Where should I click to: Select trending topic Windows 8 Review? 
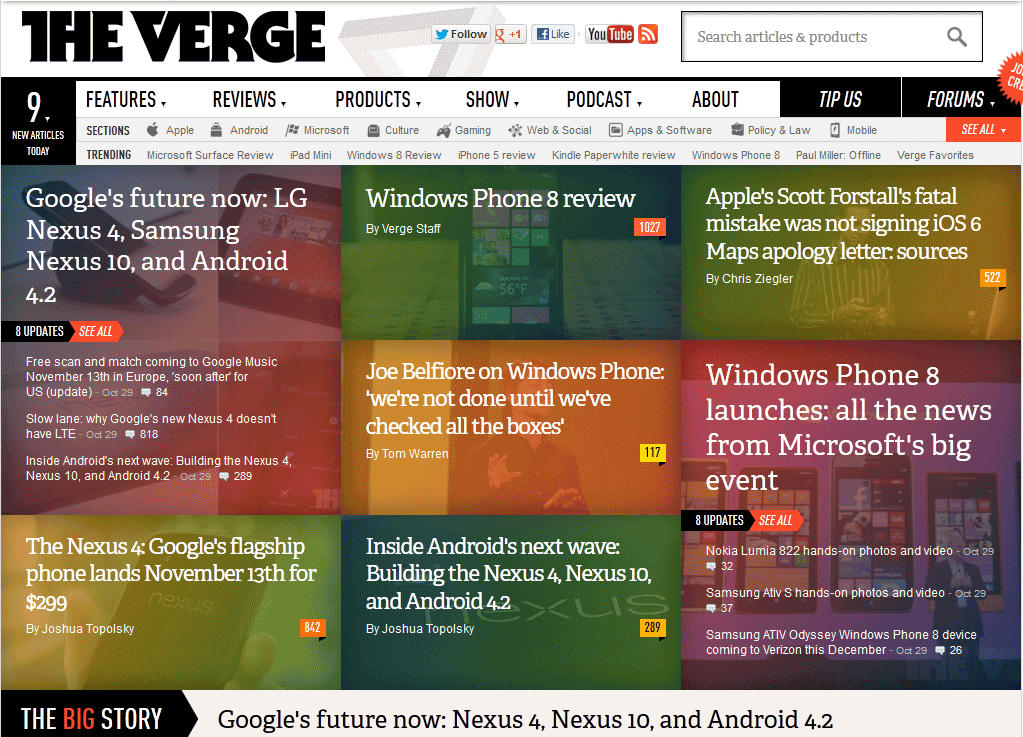coord(394,155)
